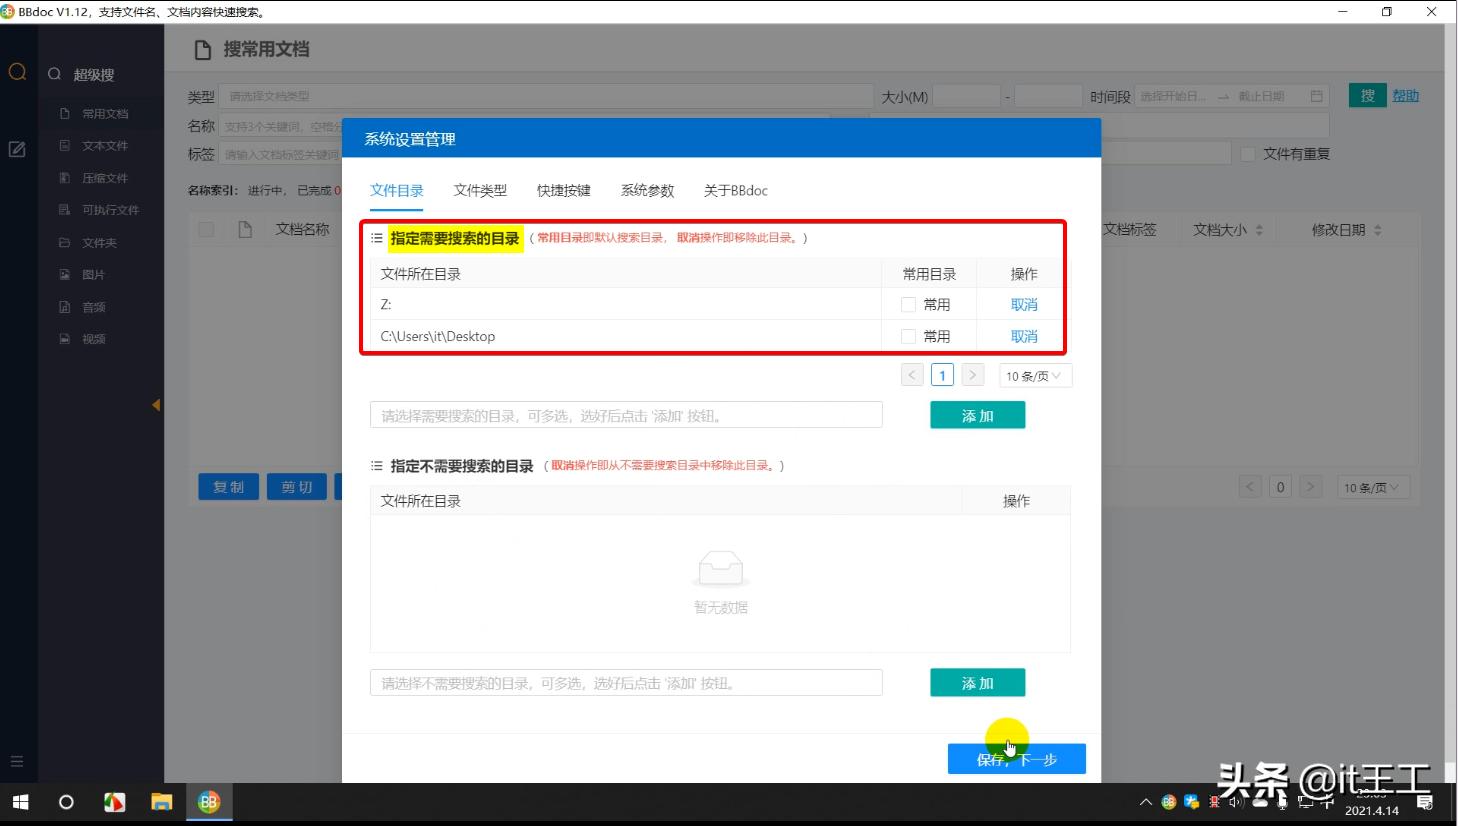Click the pencil edit icon in left bar

point(16,146)
